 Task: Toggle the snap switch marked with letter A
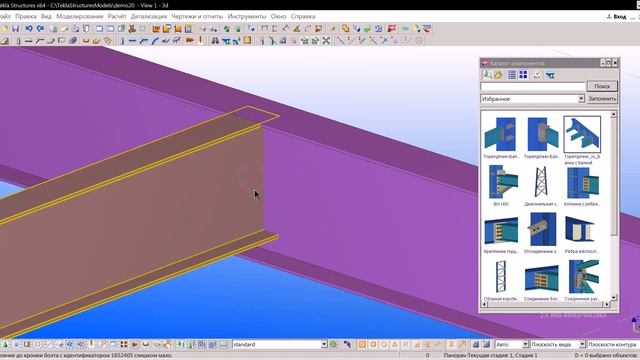tap(395, 344)
